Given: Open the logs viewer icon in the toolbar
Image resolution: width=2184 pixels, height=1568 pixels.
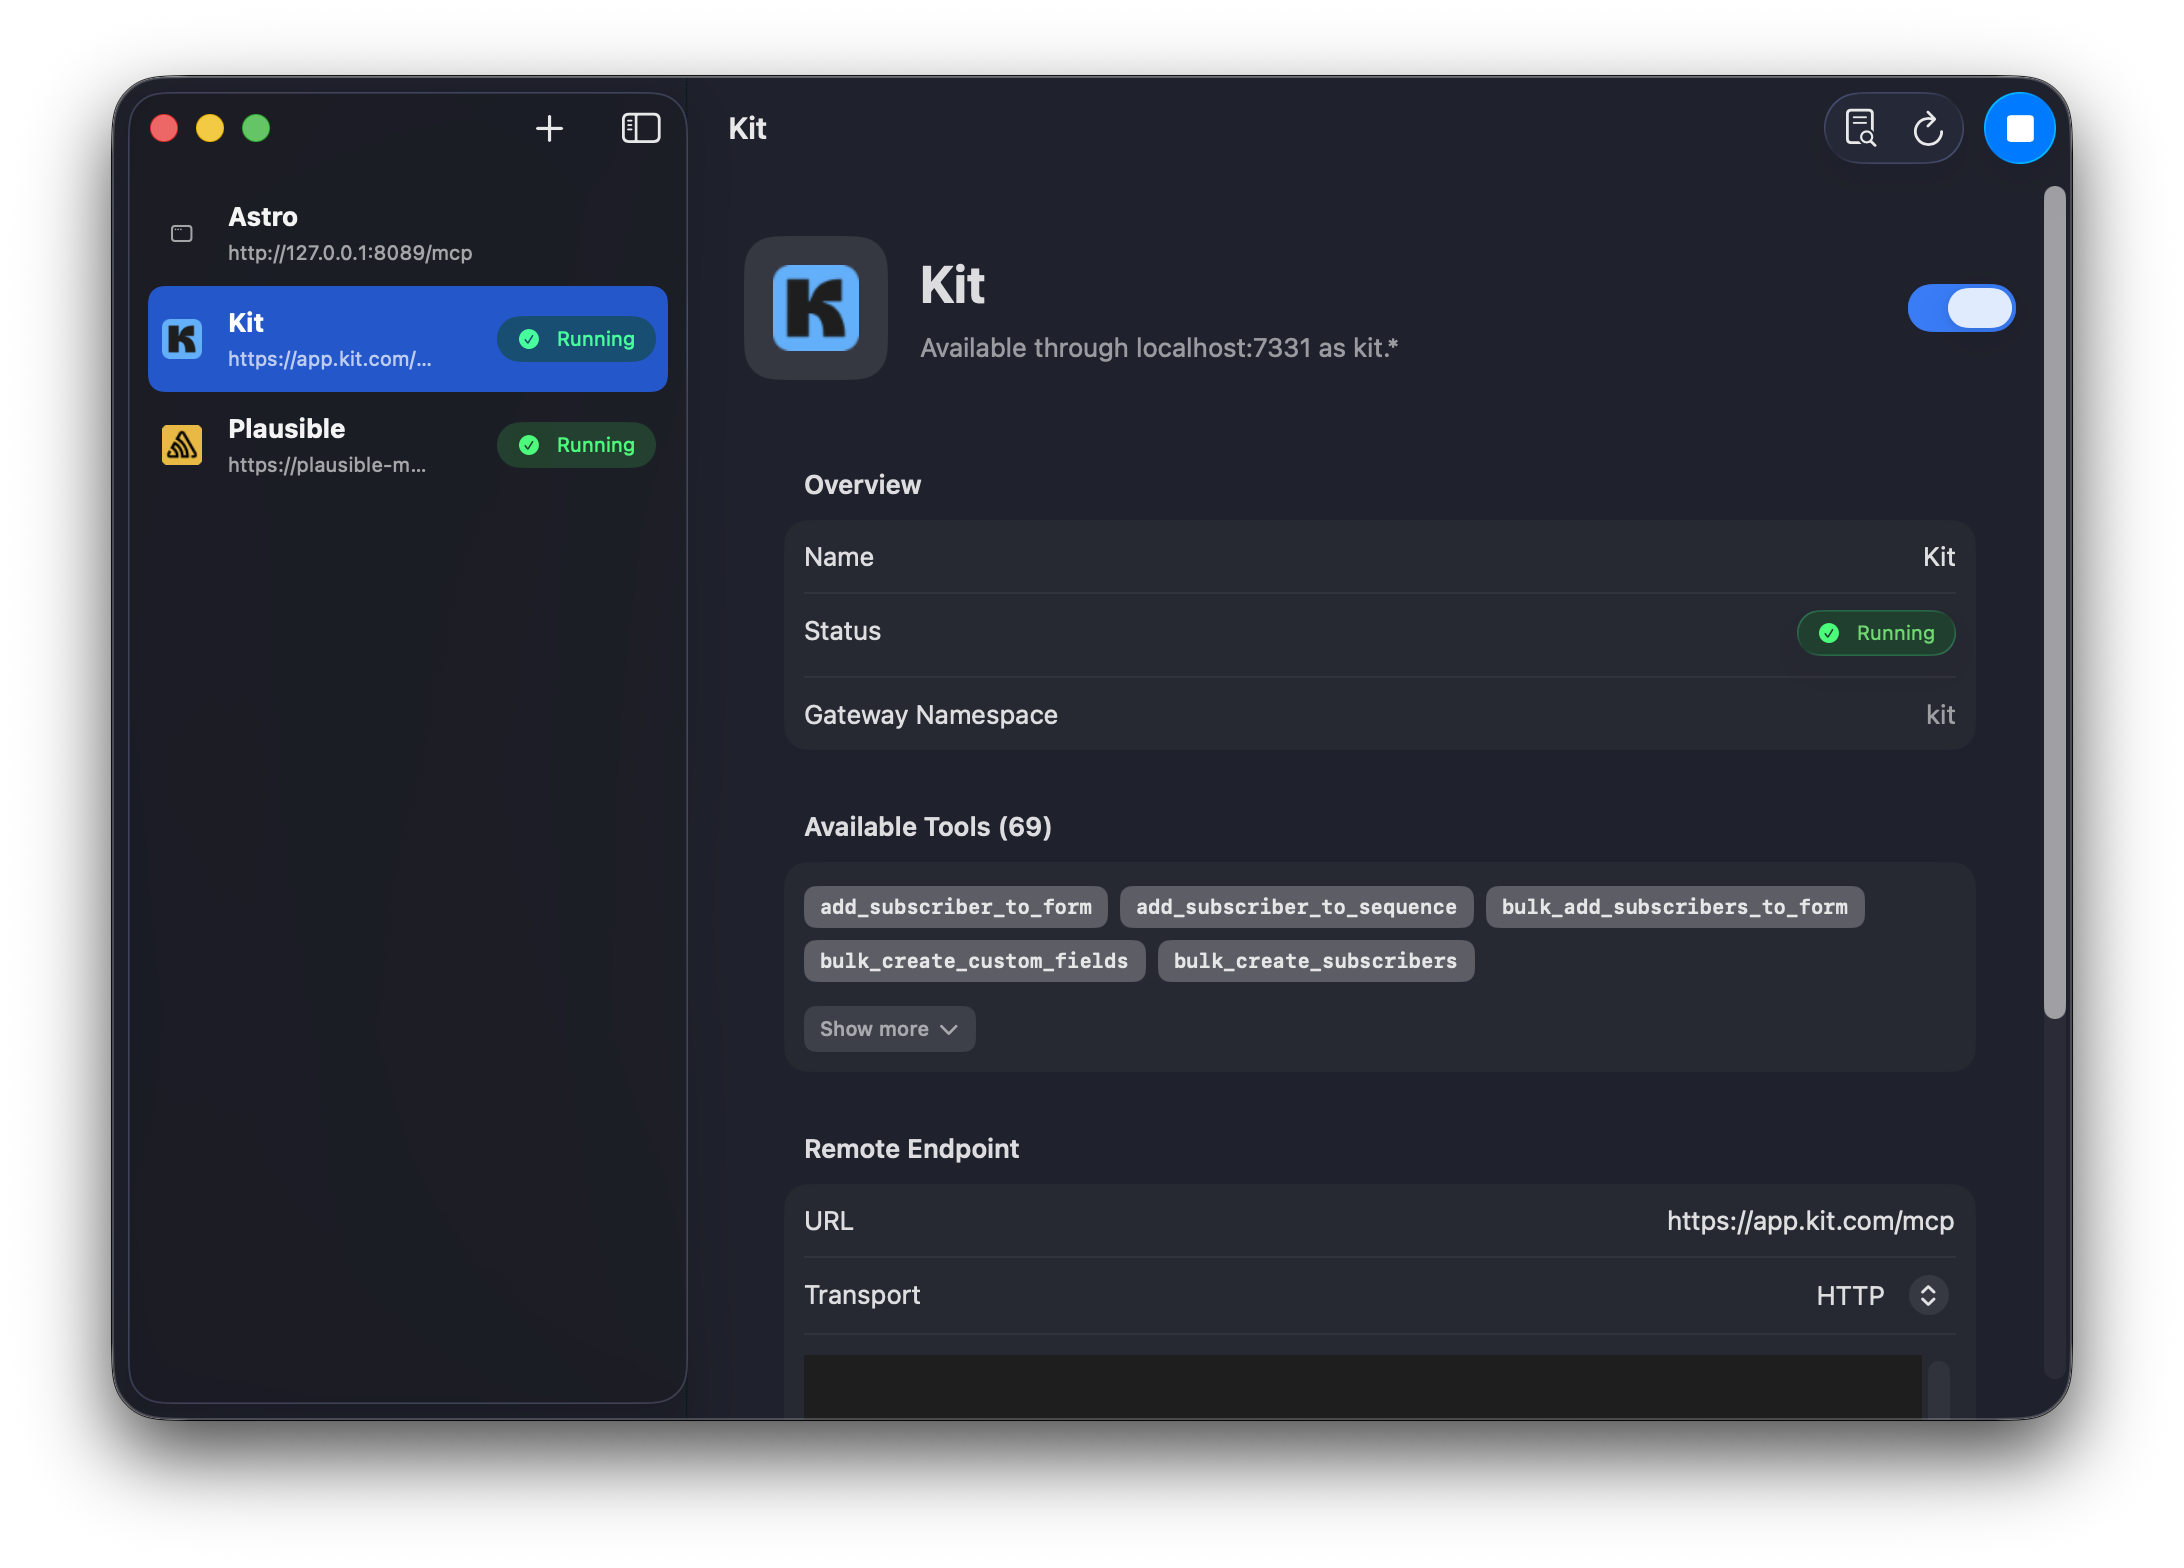Looking at the screenshot, I should tap(1860, 128).
